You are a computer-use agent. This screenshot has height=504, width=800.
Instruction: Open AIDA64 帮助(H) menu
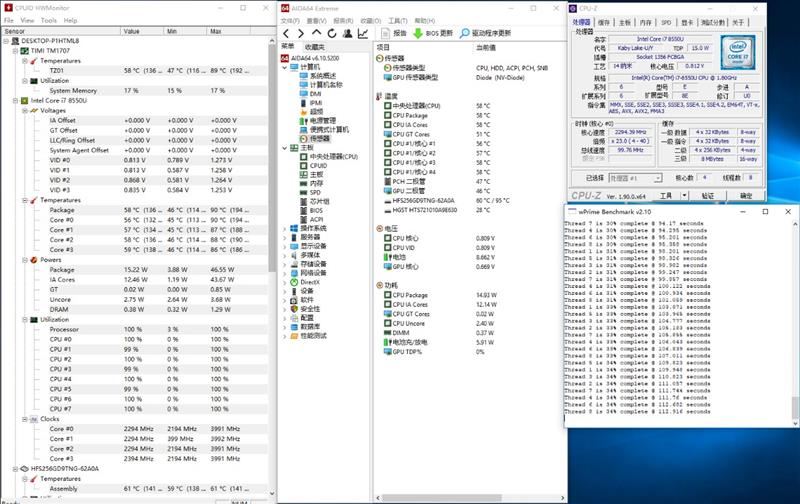tap(424, 21)
